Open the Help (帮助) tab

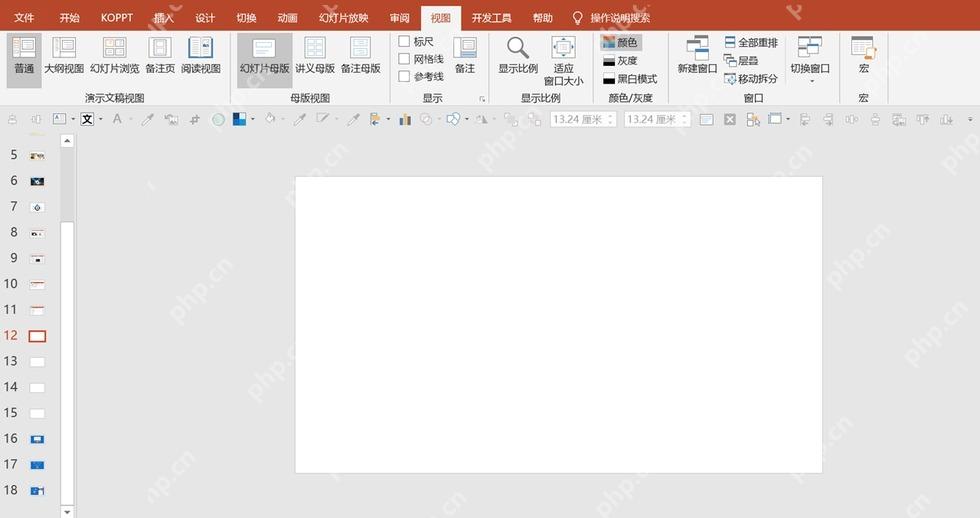542,17
